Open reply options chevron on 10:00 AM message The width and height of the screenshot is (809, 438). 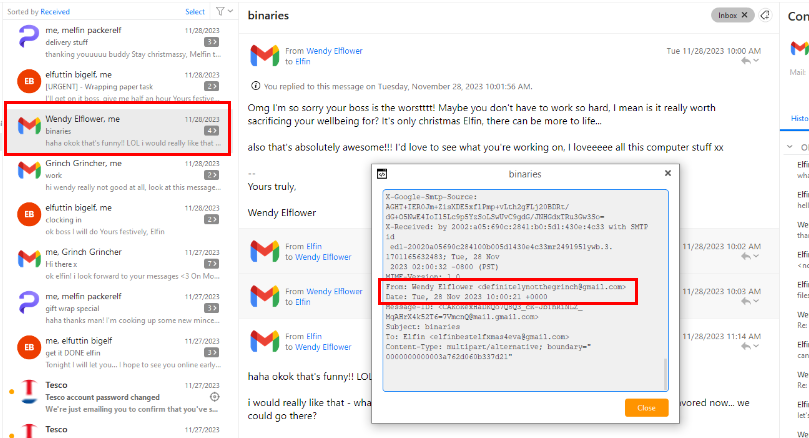(x=756, y=61)
